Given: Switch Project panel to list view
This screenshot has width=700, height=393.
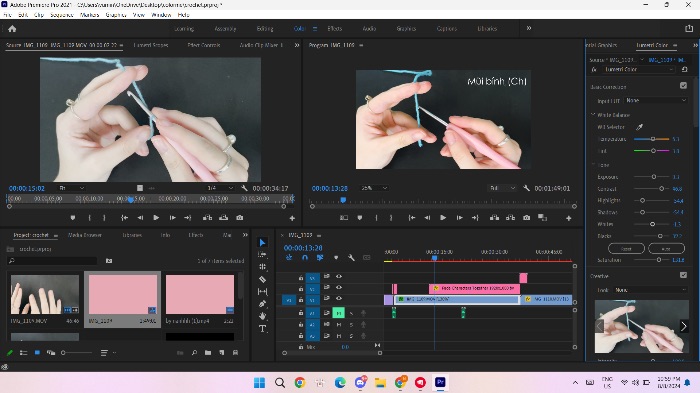Looking at the screenshot, I should (23, 353).
